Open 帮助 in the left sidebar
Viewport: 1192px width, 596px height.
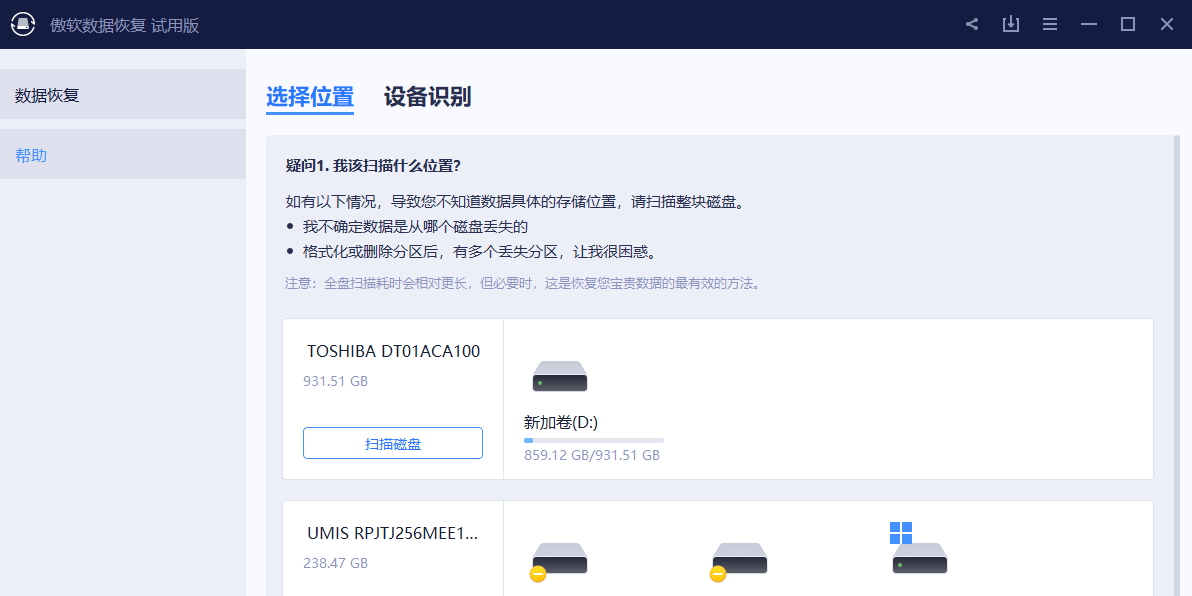pyautogui.click(x=30, y=153)
